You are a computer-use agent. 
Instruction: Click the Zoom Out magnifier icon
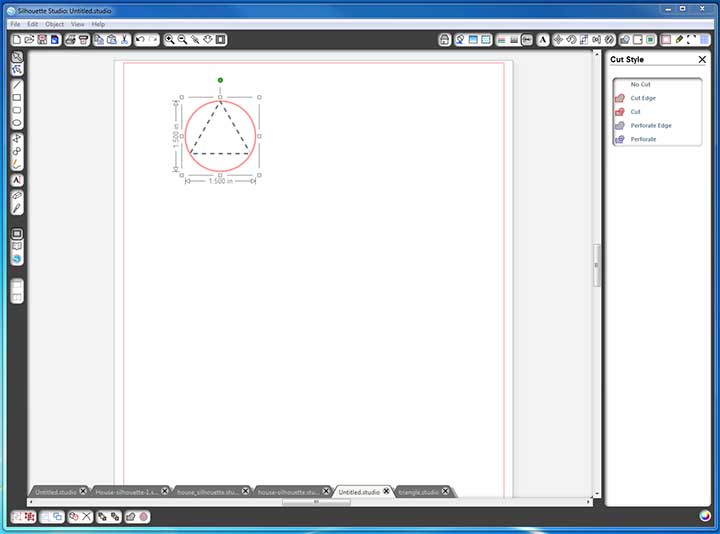pos(182,40)
